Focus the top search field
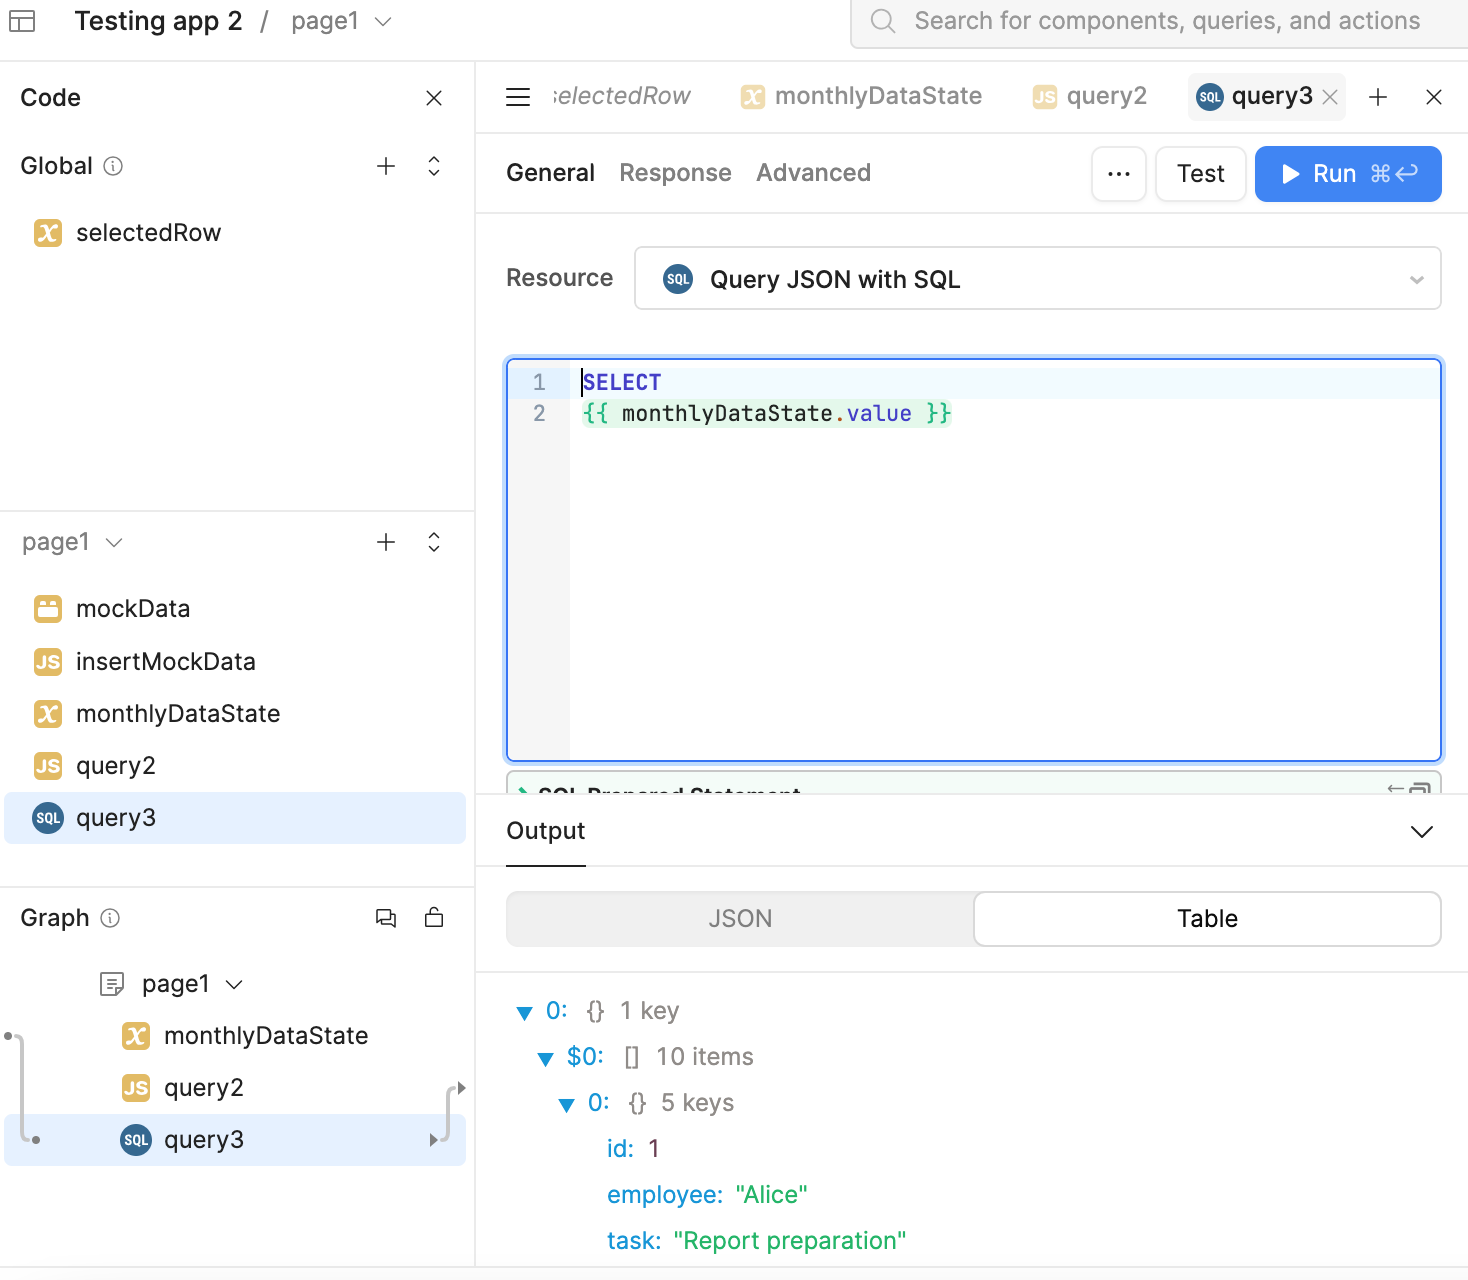1468x1280 pixels. [1166, 21]
